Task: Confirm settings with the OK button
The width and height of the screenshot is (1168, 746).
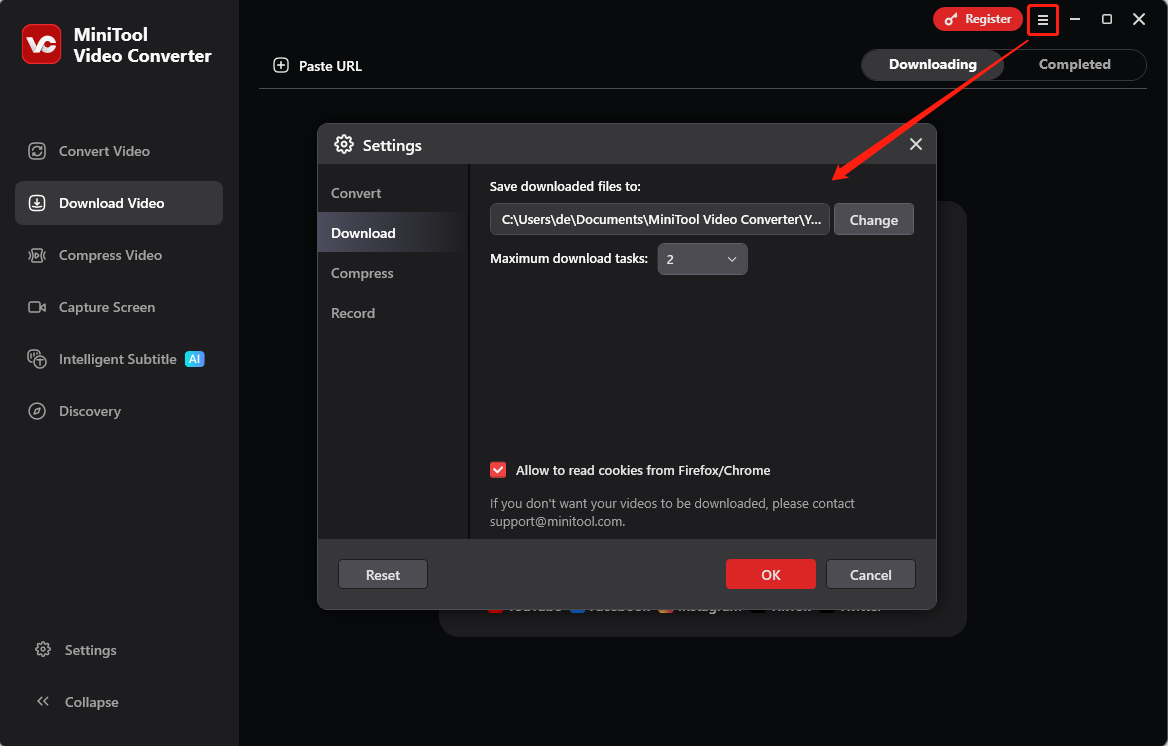Action: pos(770,574)
